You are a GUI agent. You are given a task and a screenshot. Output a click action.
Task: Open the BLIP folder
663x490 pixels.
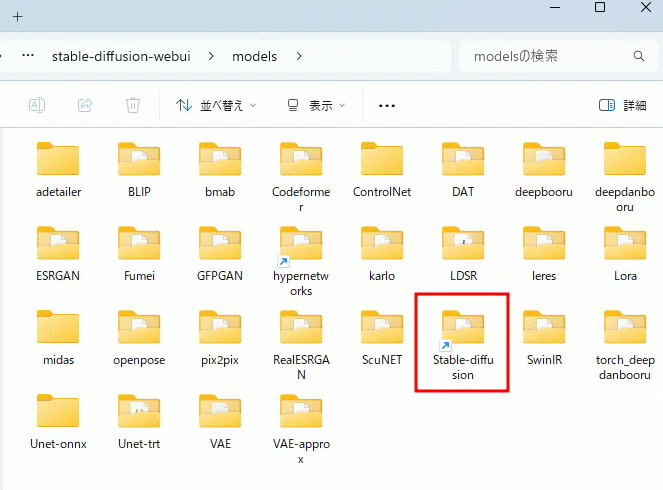point(139,171)
